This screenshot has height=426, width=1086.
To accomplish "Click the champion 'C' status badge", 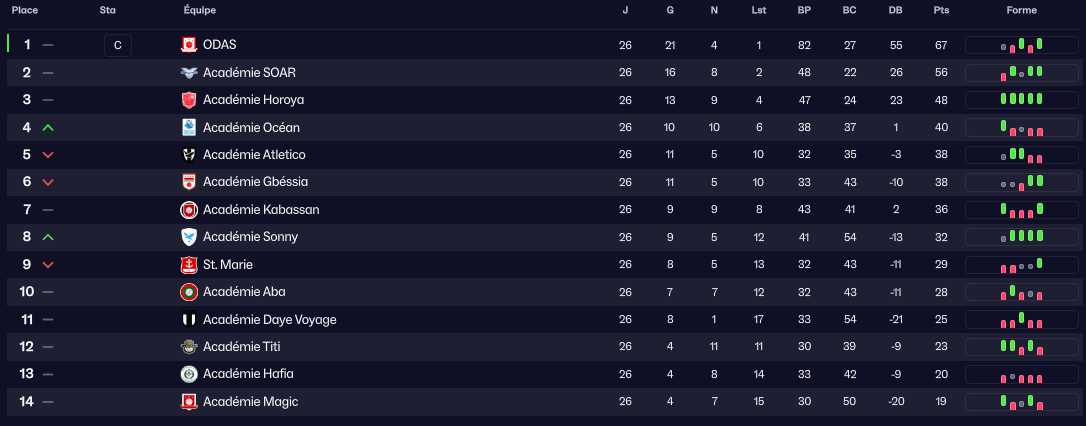I will point(118,45).
